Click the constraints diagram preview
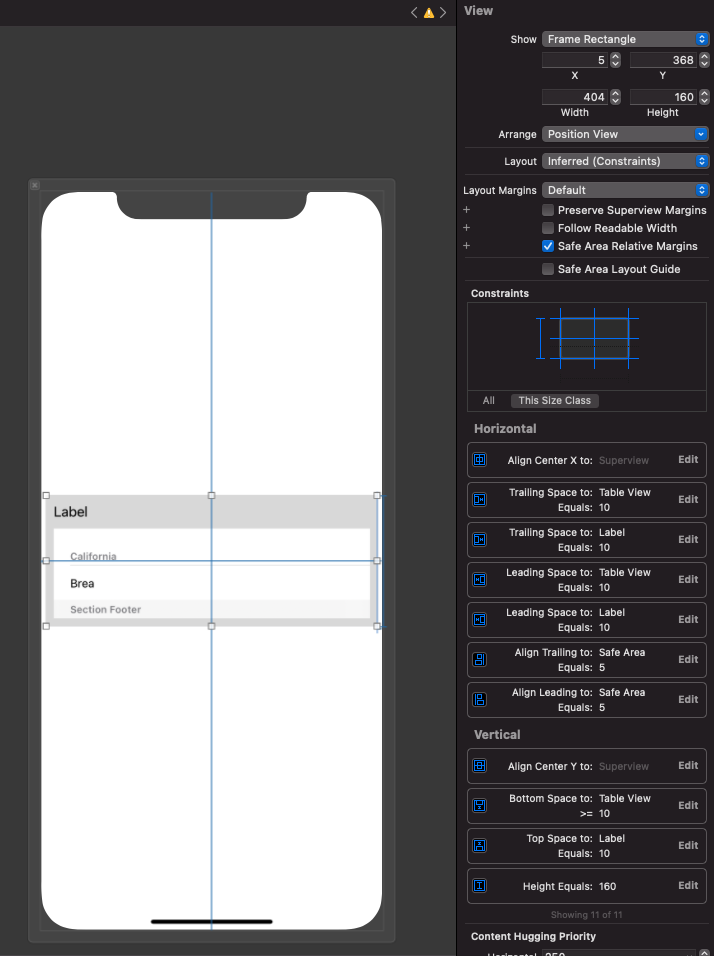 pyautogui.click(x=587, y=346)
